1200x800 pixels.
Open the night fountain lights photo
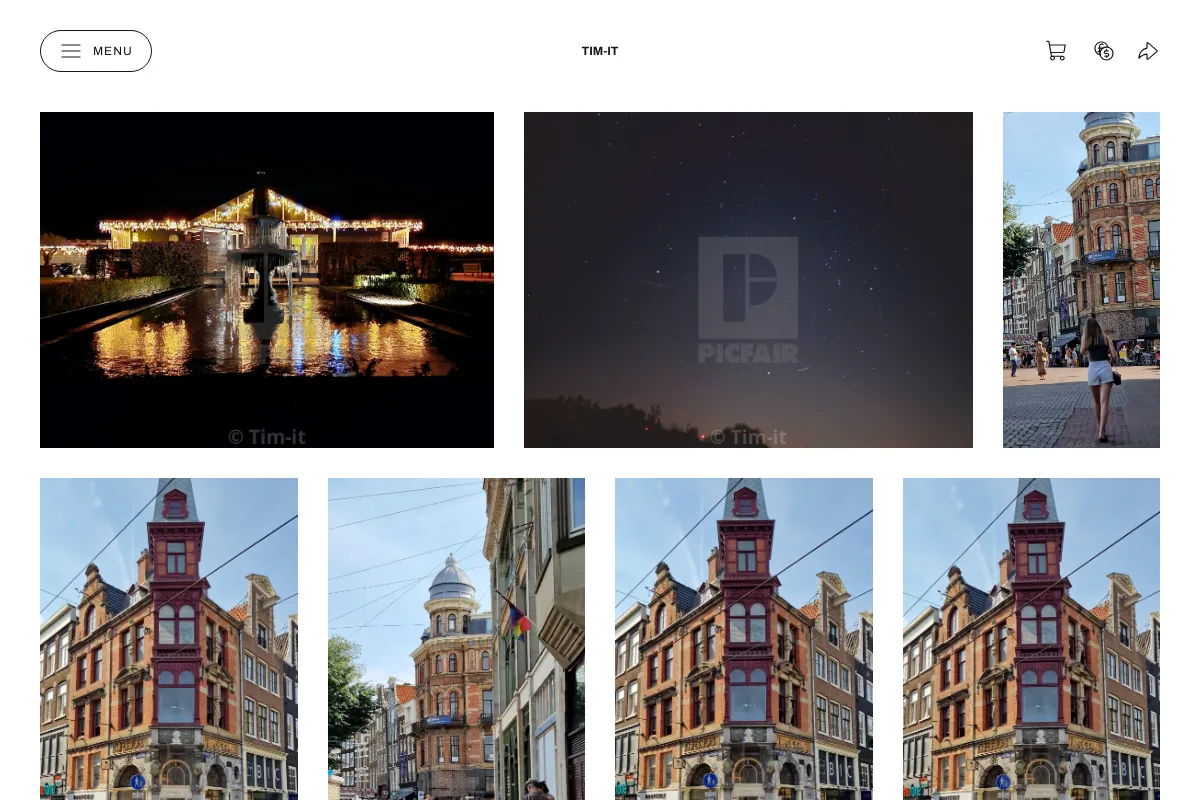click(267, 280)
